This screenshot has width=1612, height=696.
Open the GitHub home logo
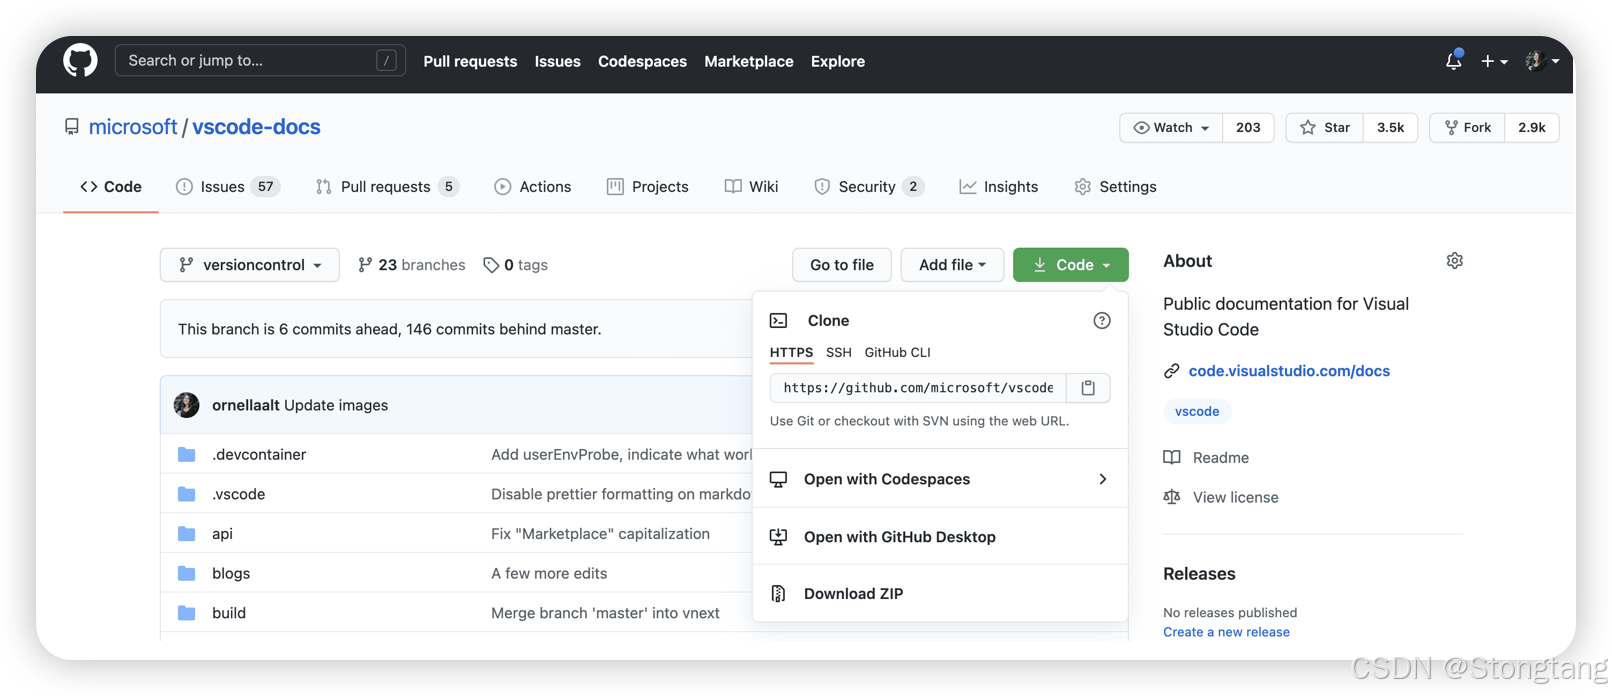click(x=80, y=60)
